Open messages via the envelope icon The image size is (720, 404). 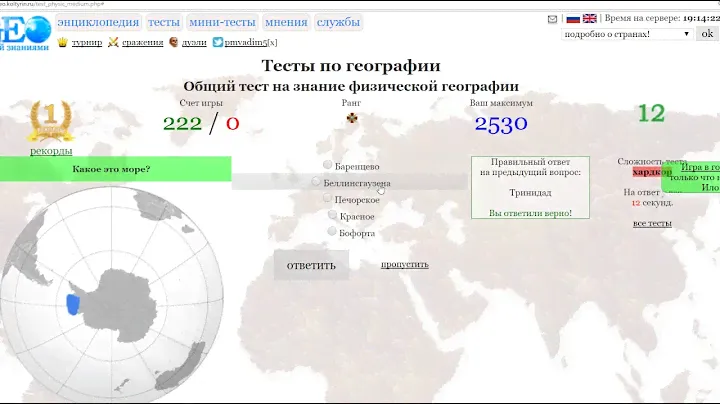click(x=553, y=19)
